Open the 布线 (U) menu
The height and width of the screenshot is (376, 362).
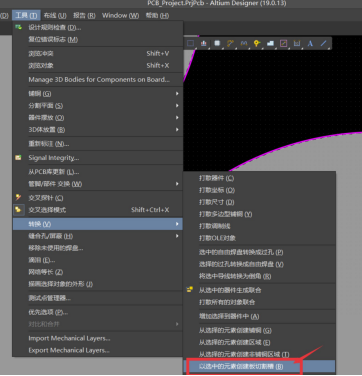click(55, 15)
